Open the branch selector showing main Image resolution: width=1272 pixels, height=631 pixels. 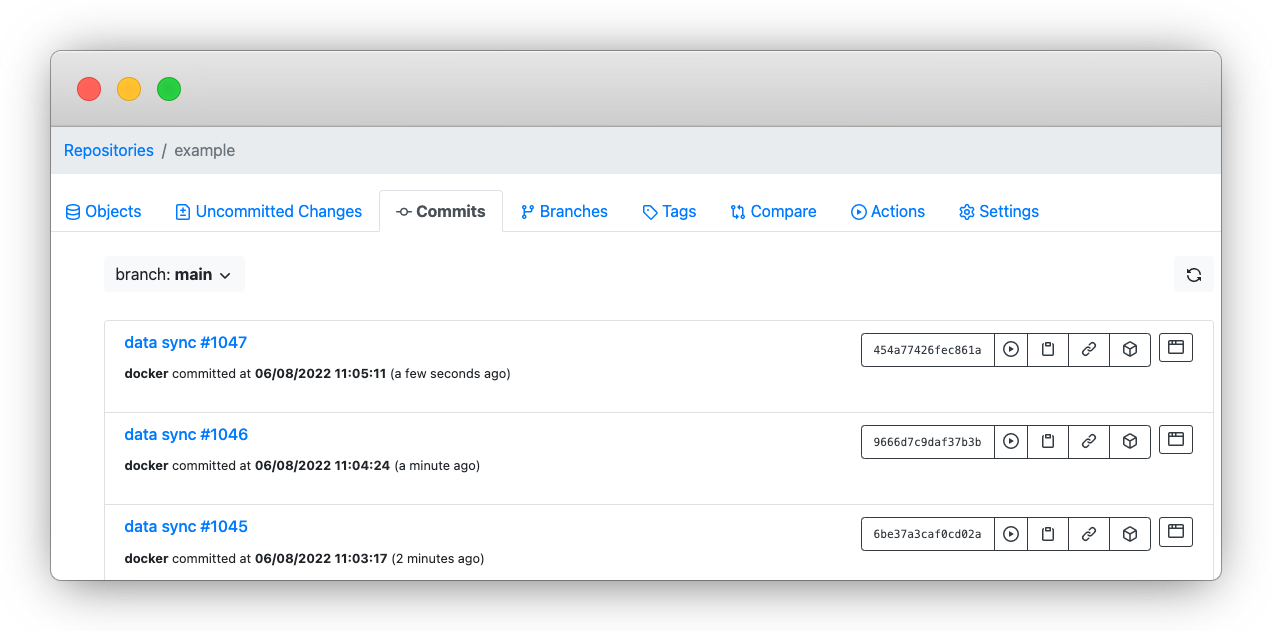(x=174, y=274)
